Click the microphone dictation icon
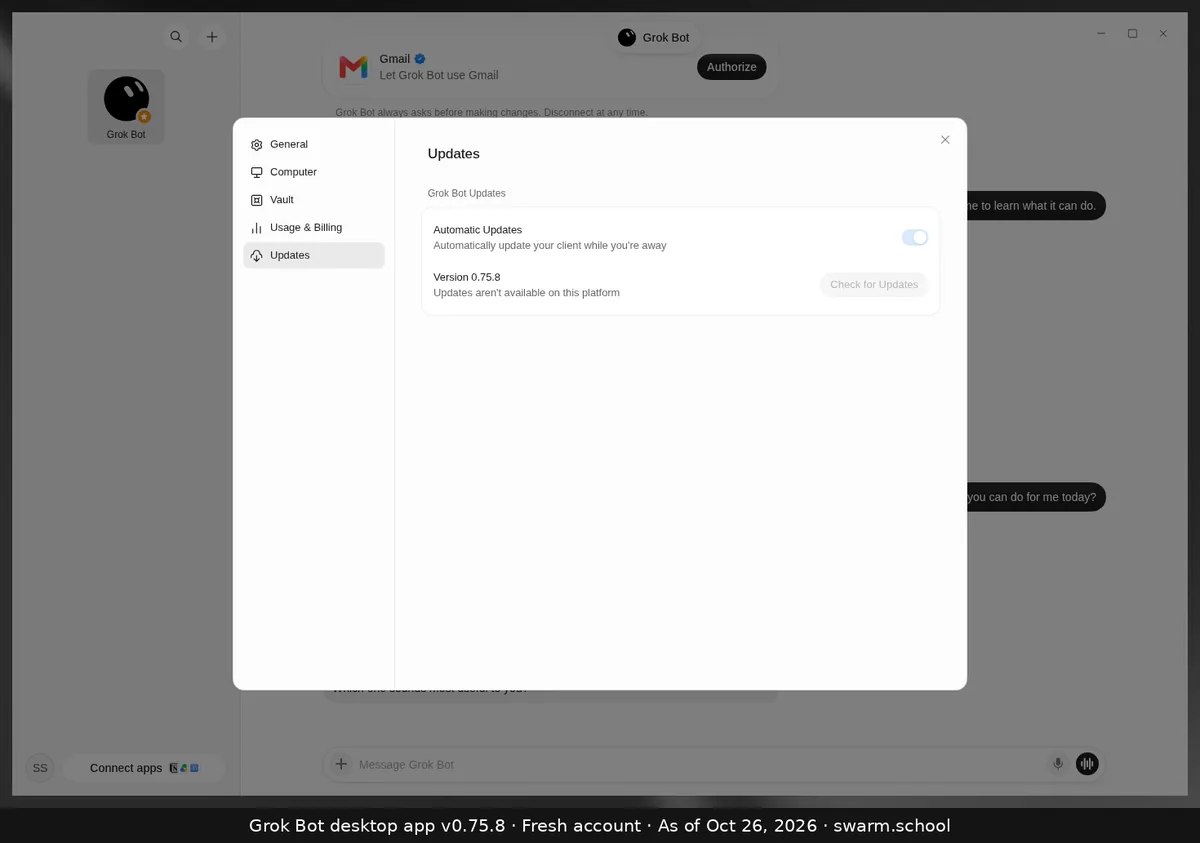The image size is (1200, 843). [1058, 764]
